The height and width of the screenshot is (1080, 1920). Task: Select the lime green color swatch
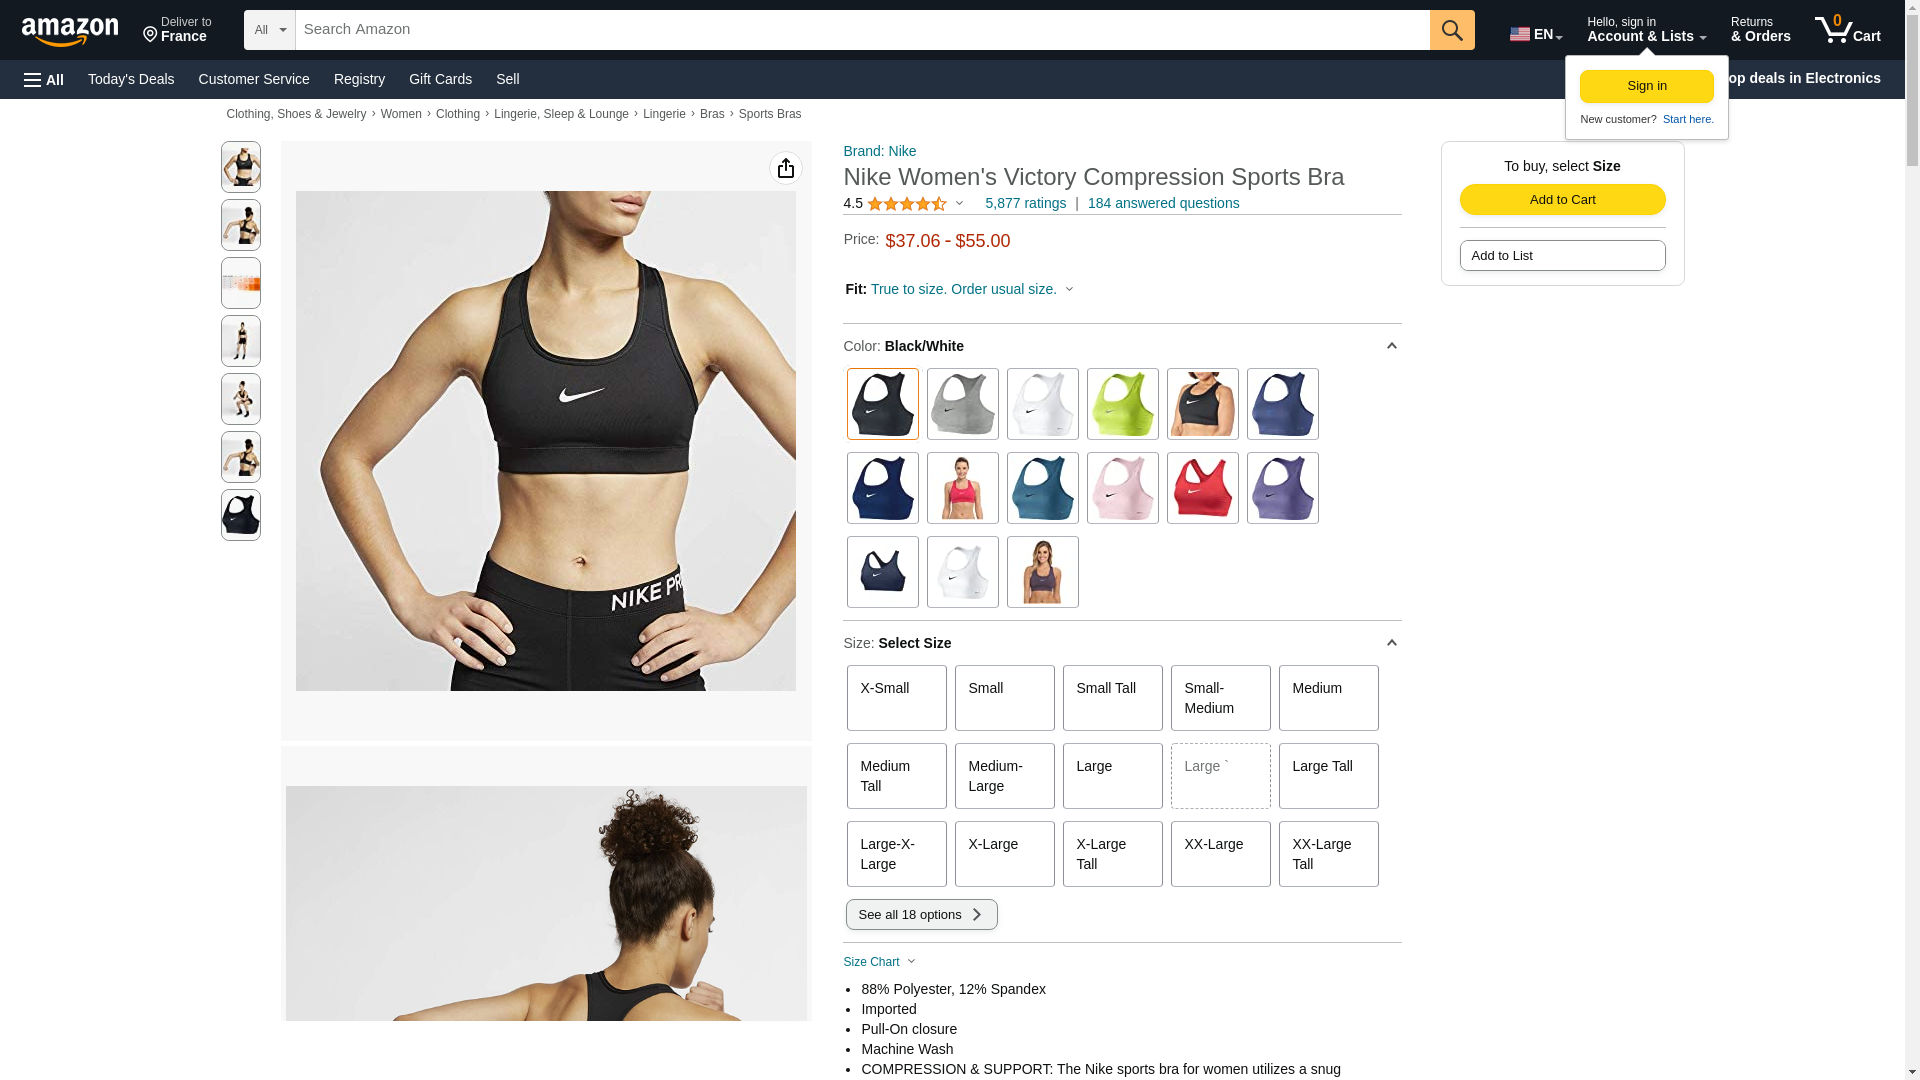click(1123, 404)
